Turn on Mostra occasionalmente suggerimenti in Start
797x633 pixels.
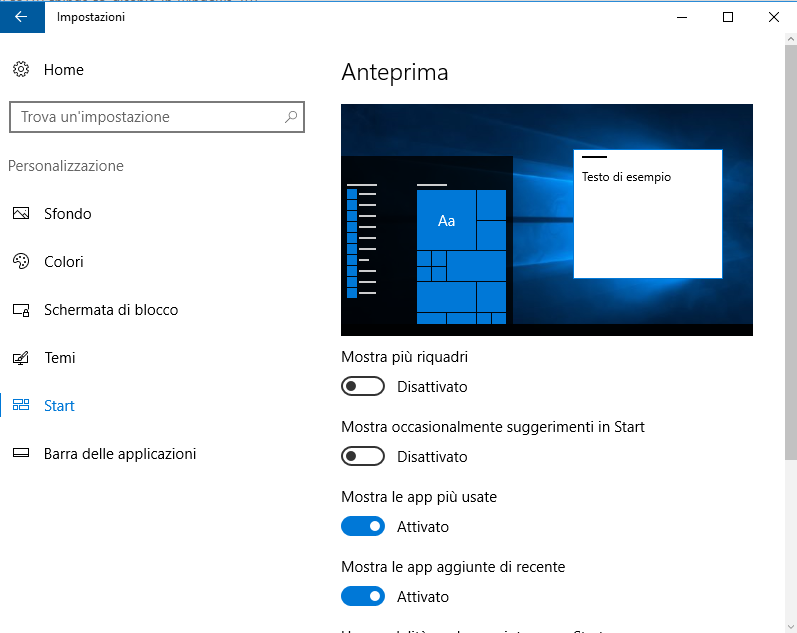363,456
